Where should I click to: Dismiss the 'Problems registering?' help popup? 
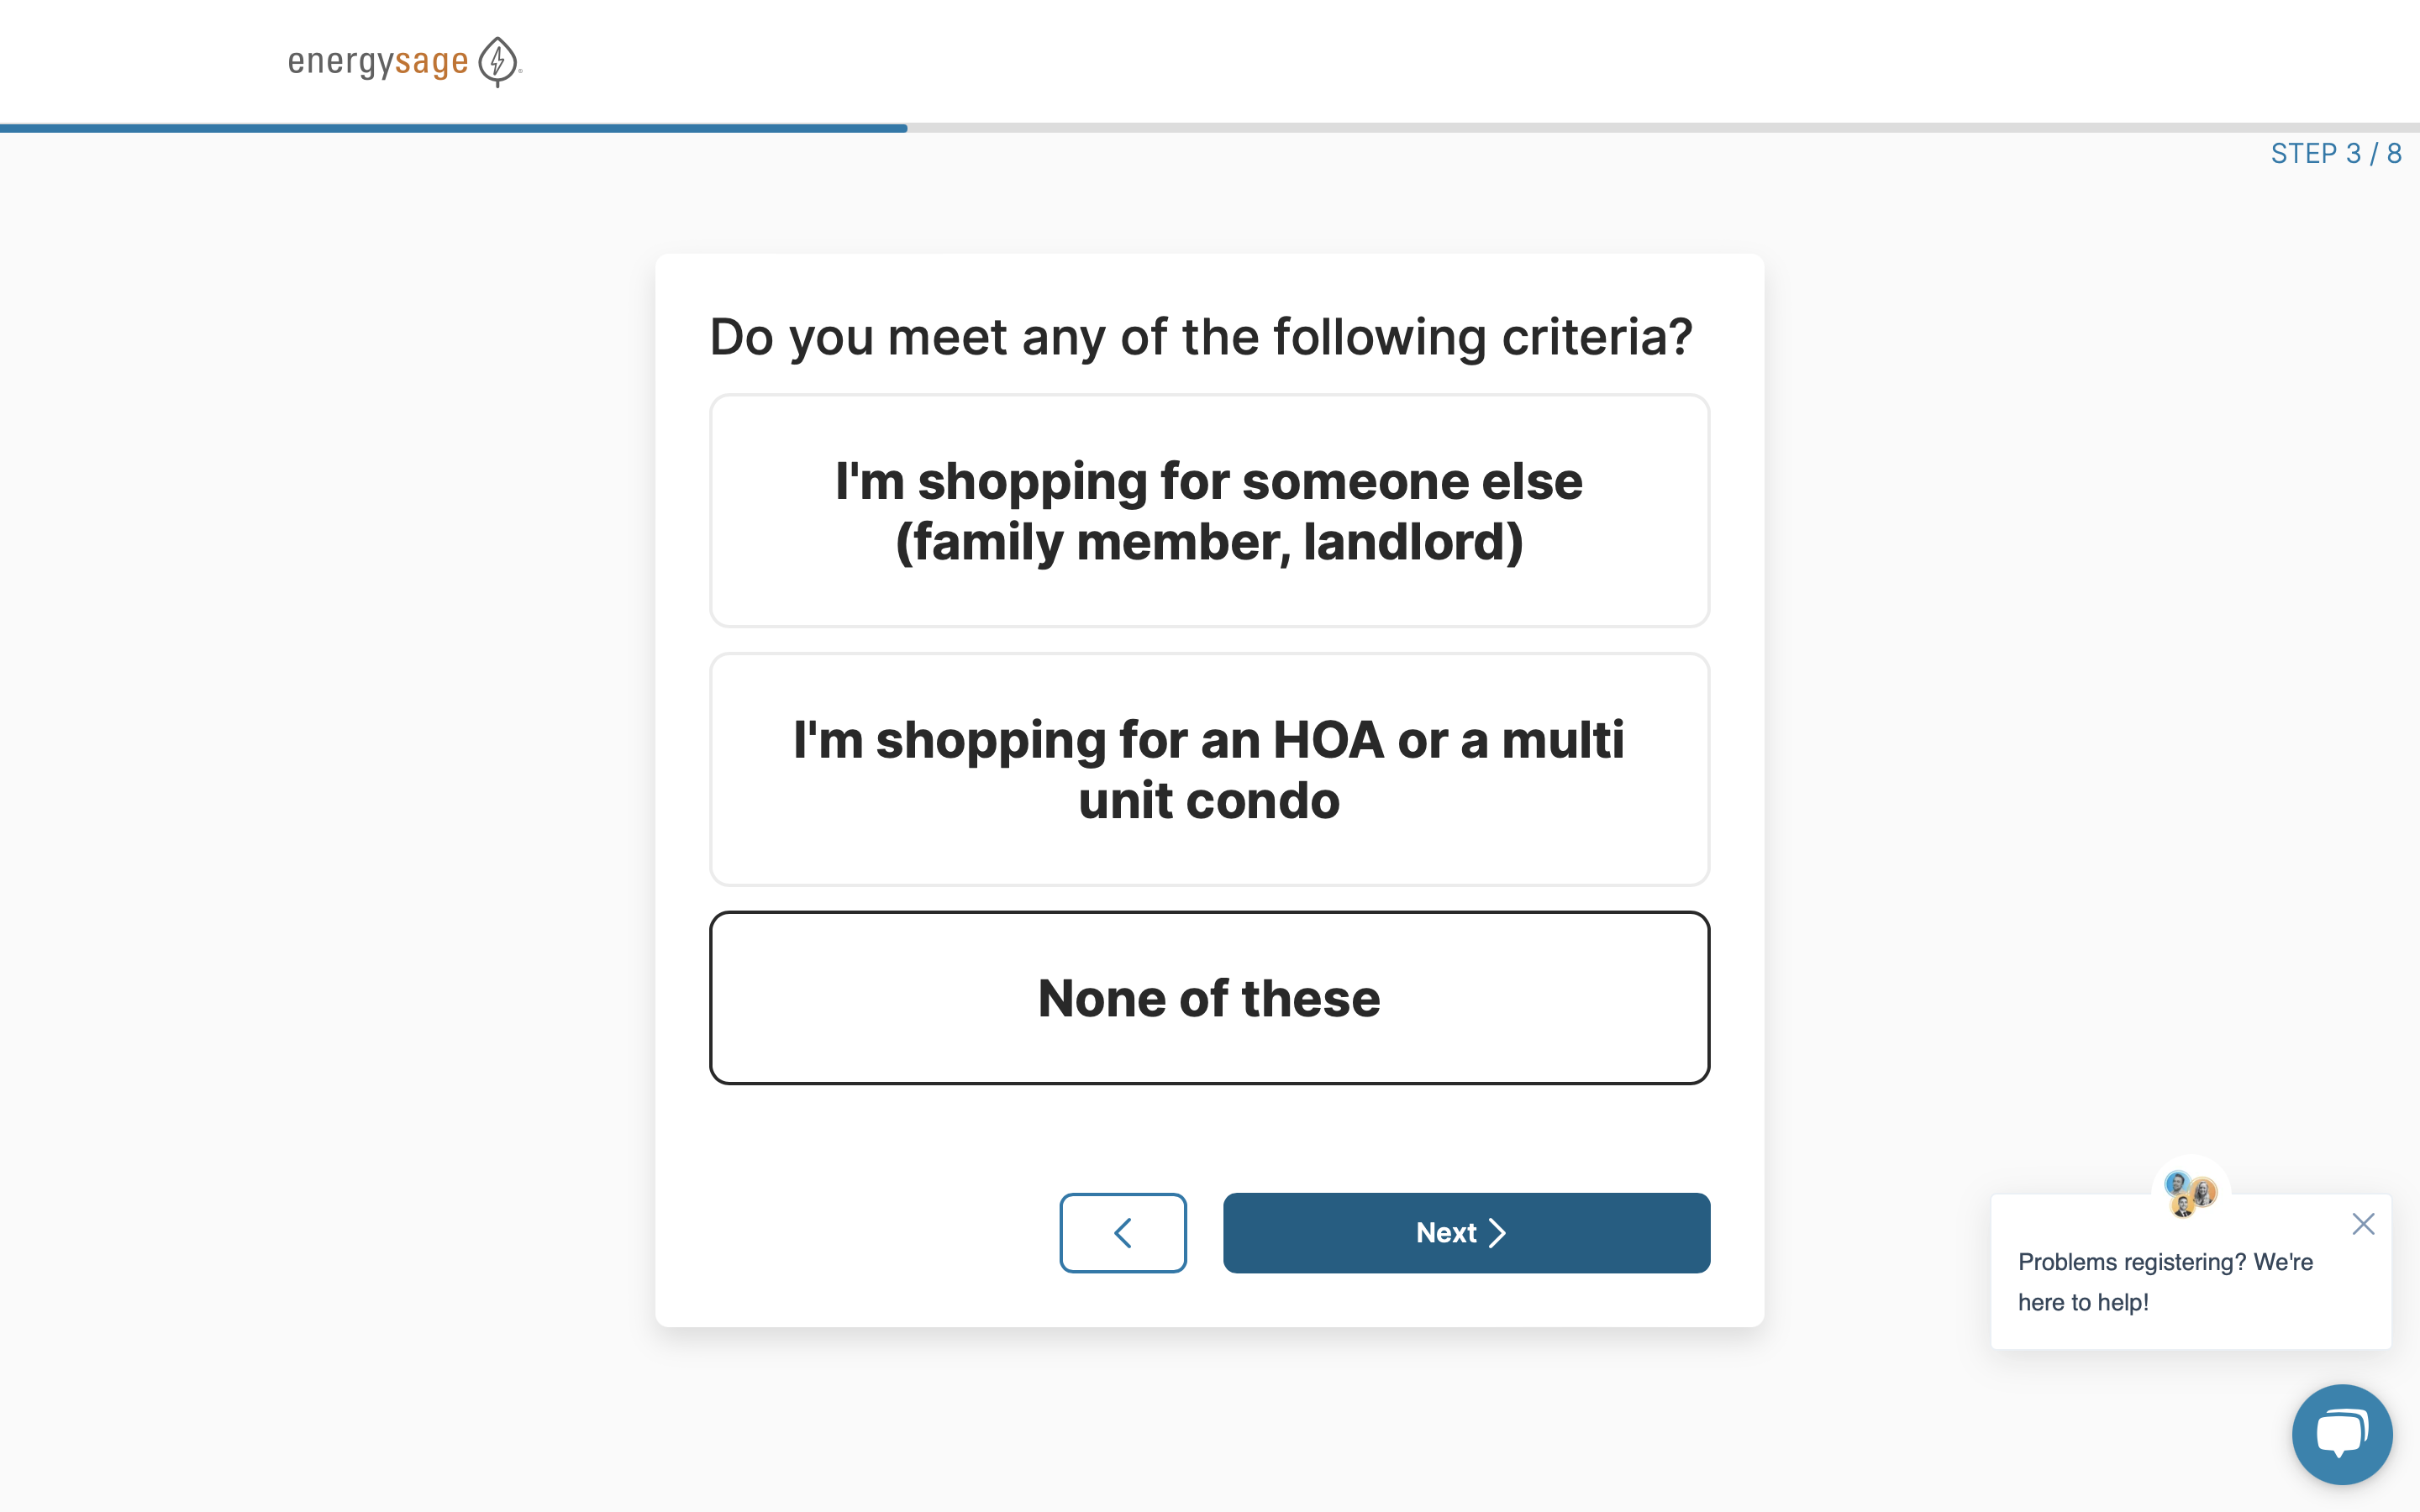(2363, 1224)
